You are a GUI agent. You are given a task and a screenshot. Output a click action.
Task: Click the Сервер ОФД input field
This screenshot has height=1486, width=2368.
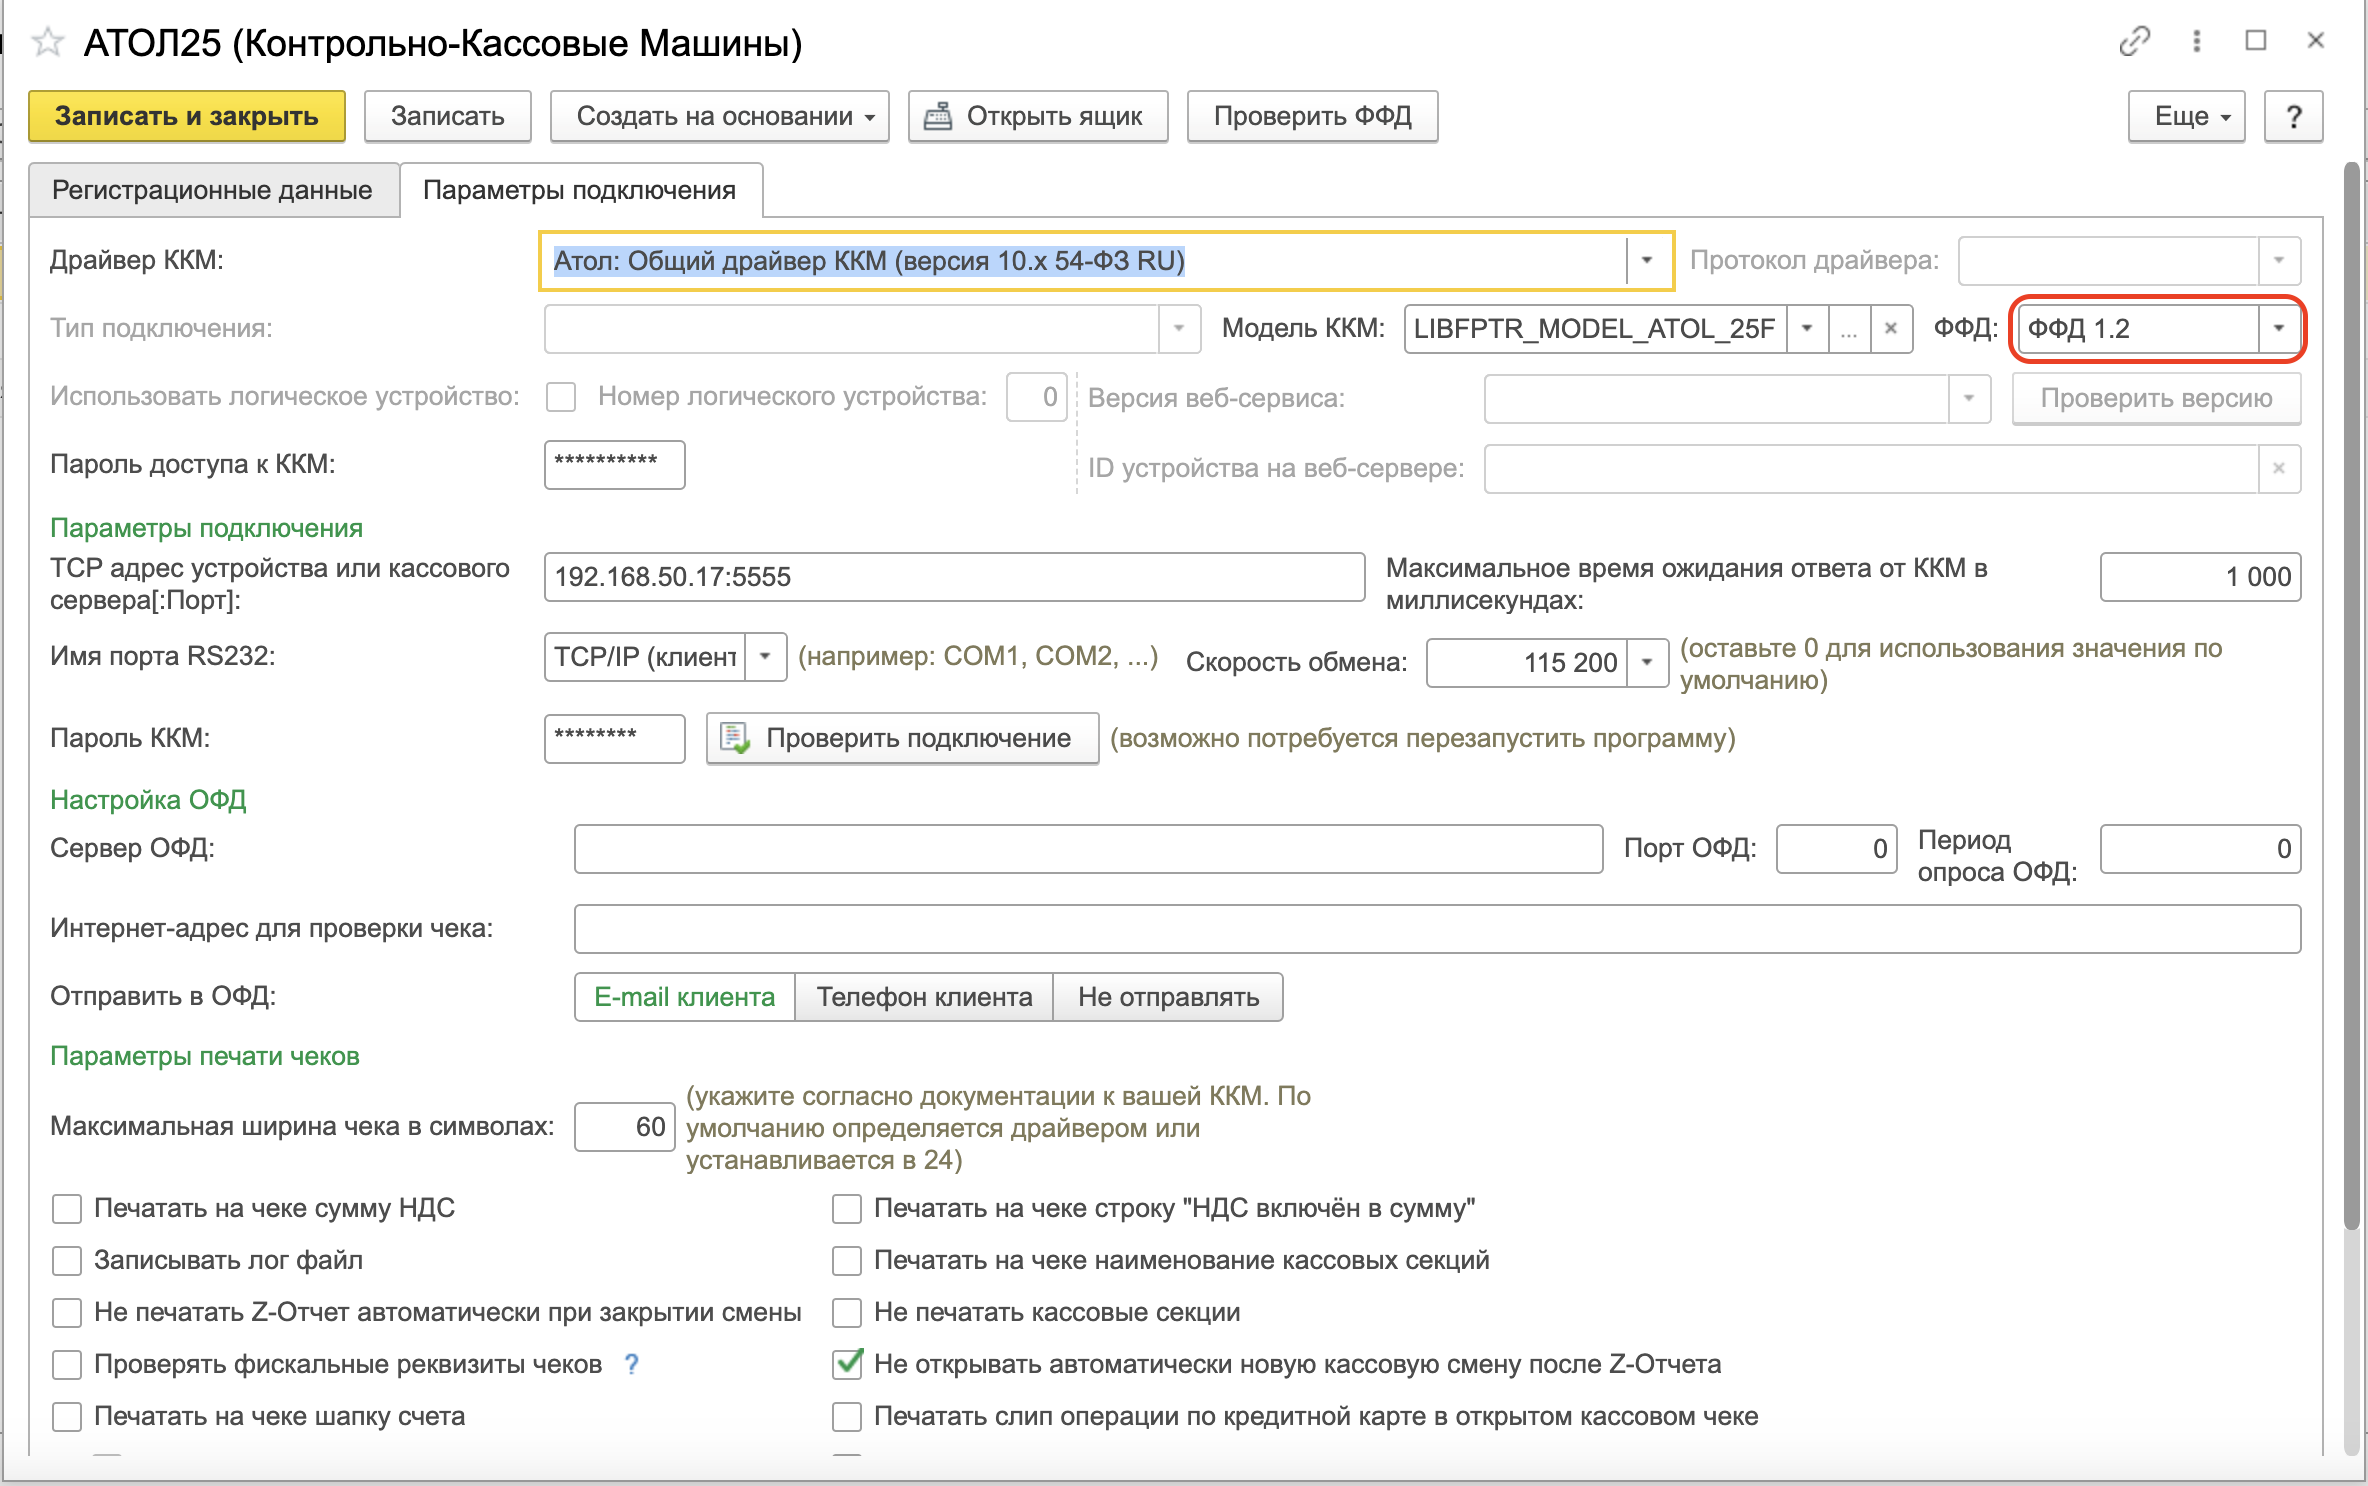pos(1088,849)
